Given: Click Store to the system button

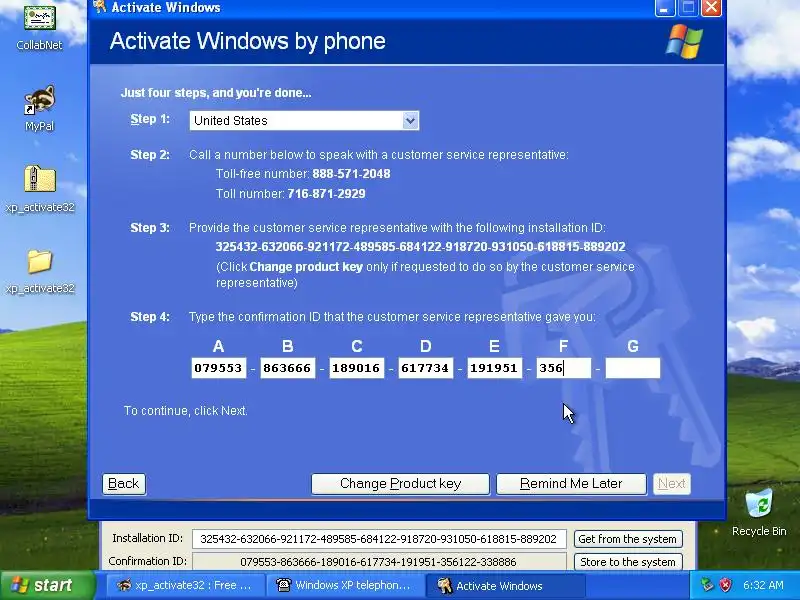Looking at the screenshot, I should point(628,562).
